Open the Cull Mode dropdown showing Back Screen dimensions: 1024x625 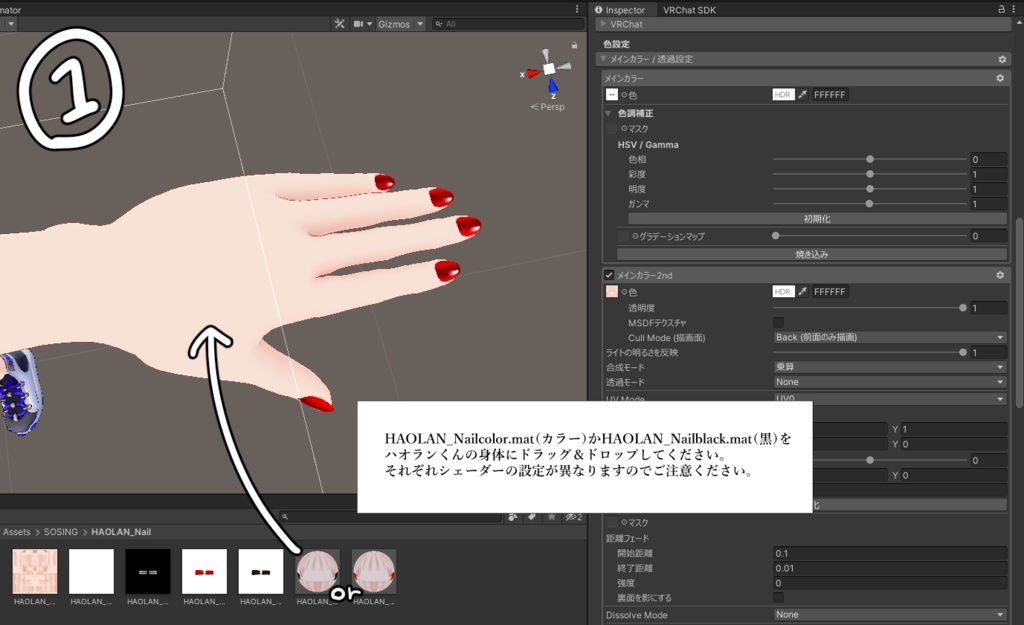point(890,337)
